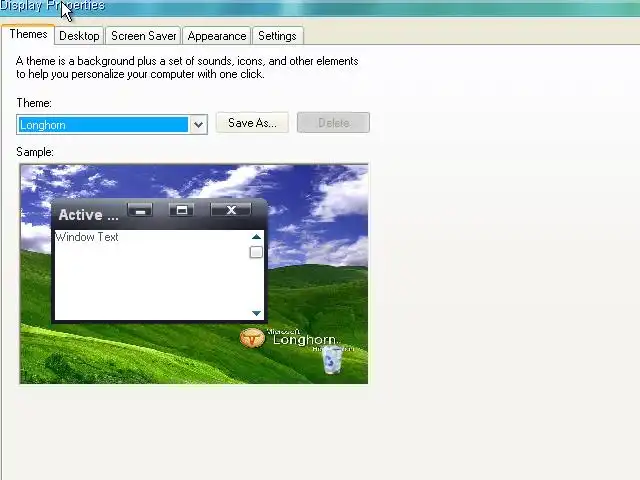The width and height of the screenshot is (640, 480).
Task: Click the Longhorn logo badge in sample
Action: click(x=252, y=338)
